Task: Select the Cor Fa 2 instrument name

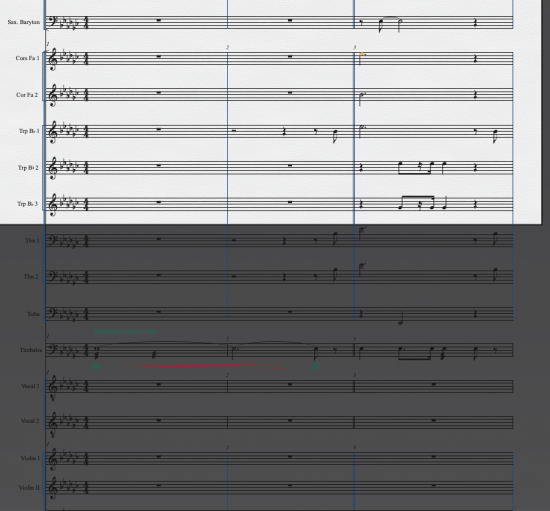Action: coord(27,95)
